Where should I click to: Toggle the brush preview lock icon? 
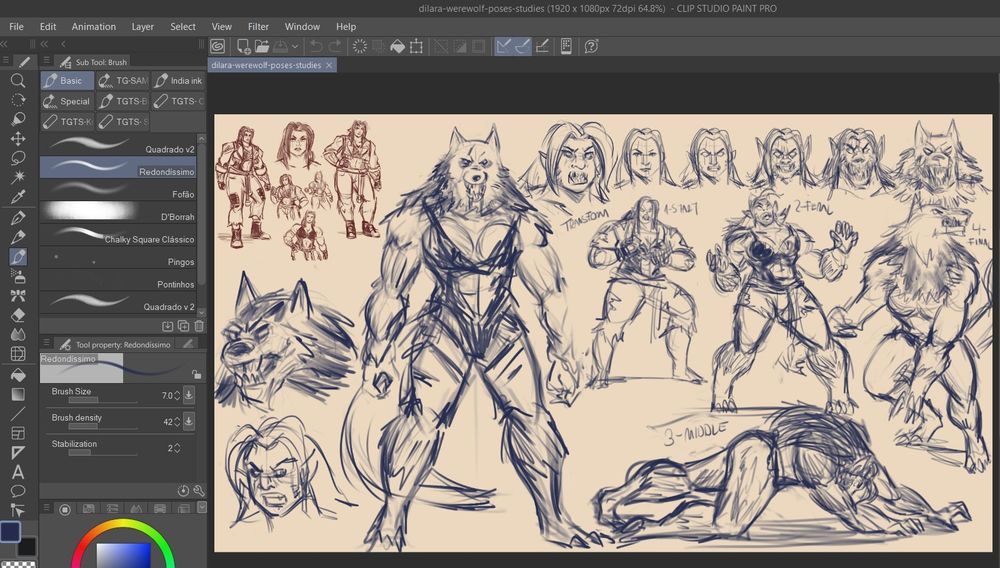click(196, 374)
